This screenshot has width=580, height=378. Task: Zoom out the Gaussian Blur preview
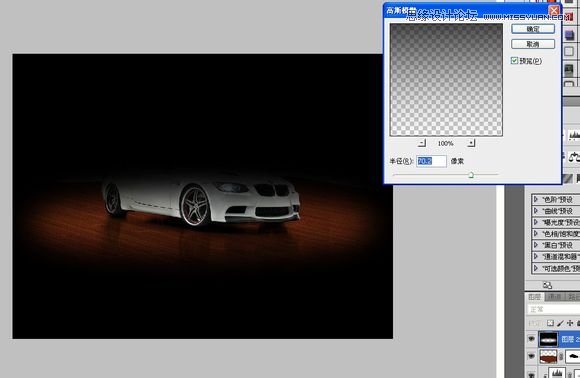[422, 143]
